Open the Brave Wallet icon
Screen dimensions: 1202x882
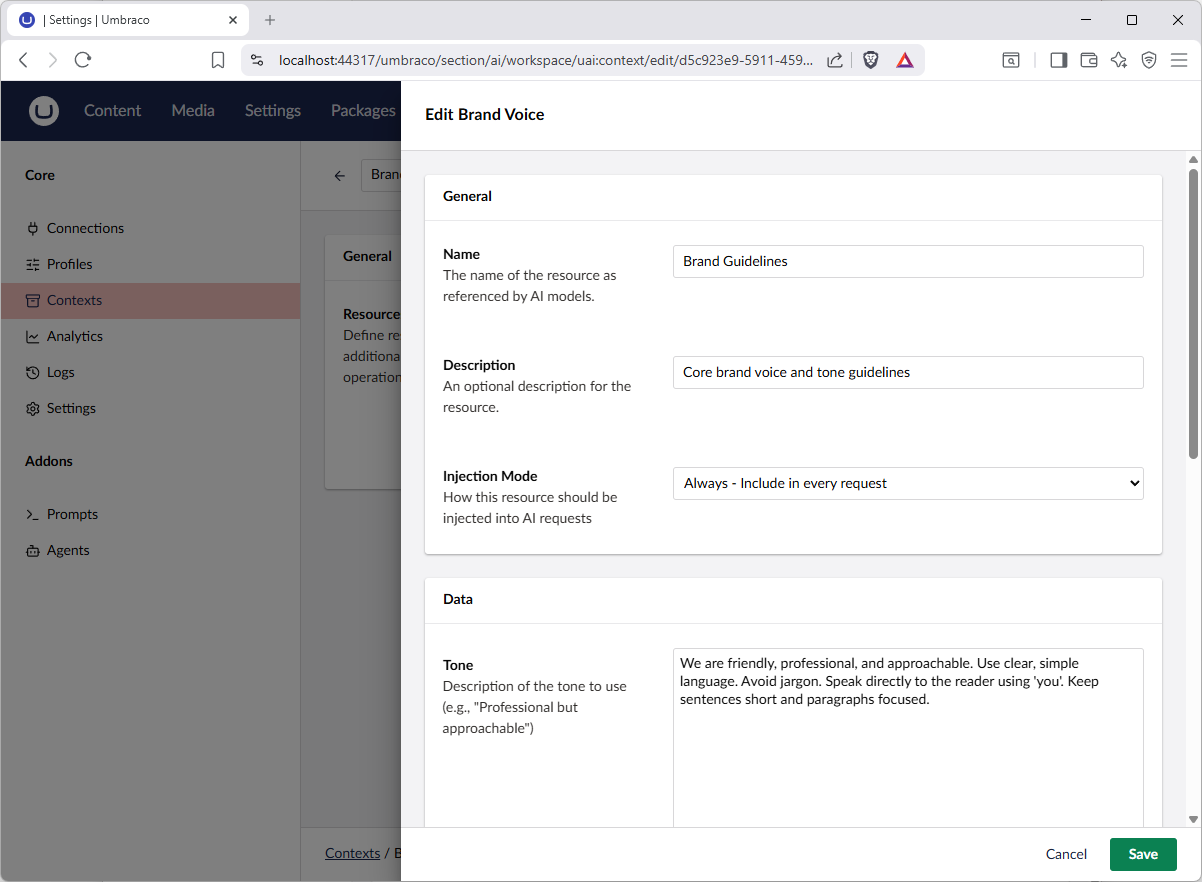1089,60
